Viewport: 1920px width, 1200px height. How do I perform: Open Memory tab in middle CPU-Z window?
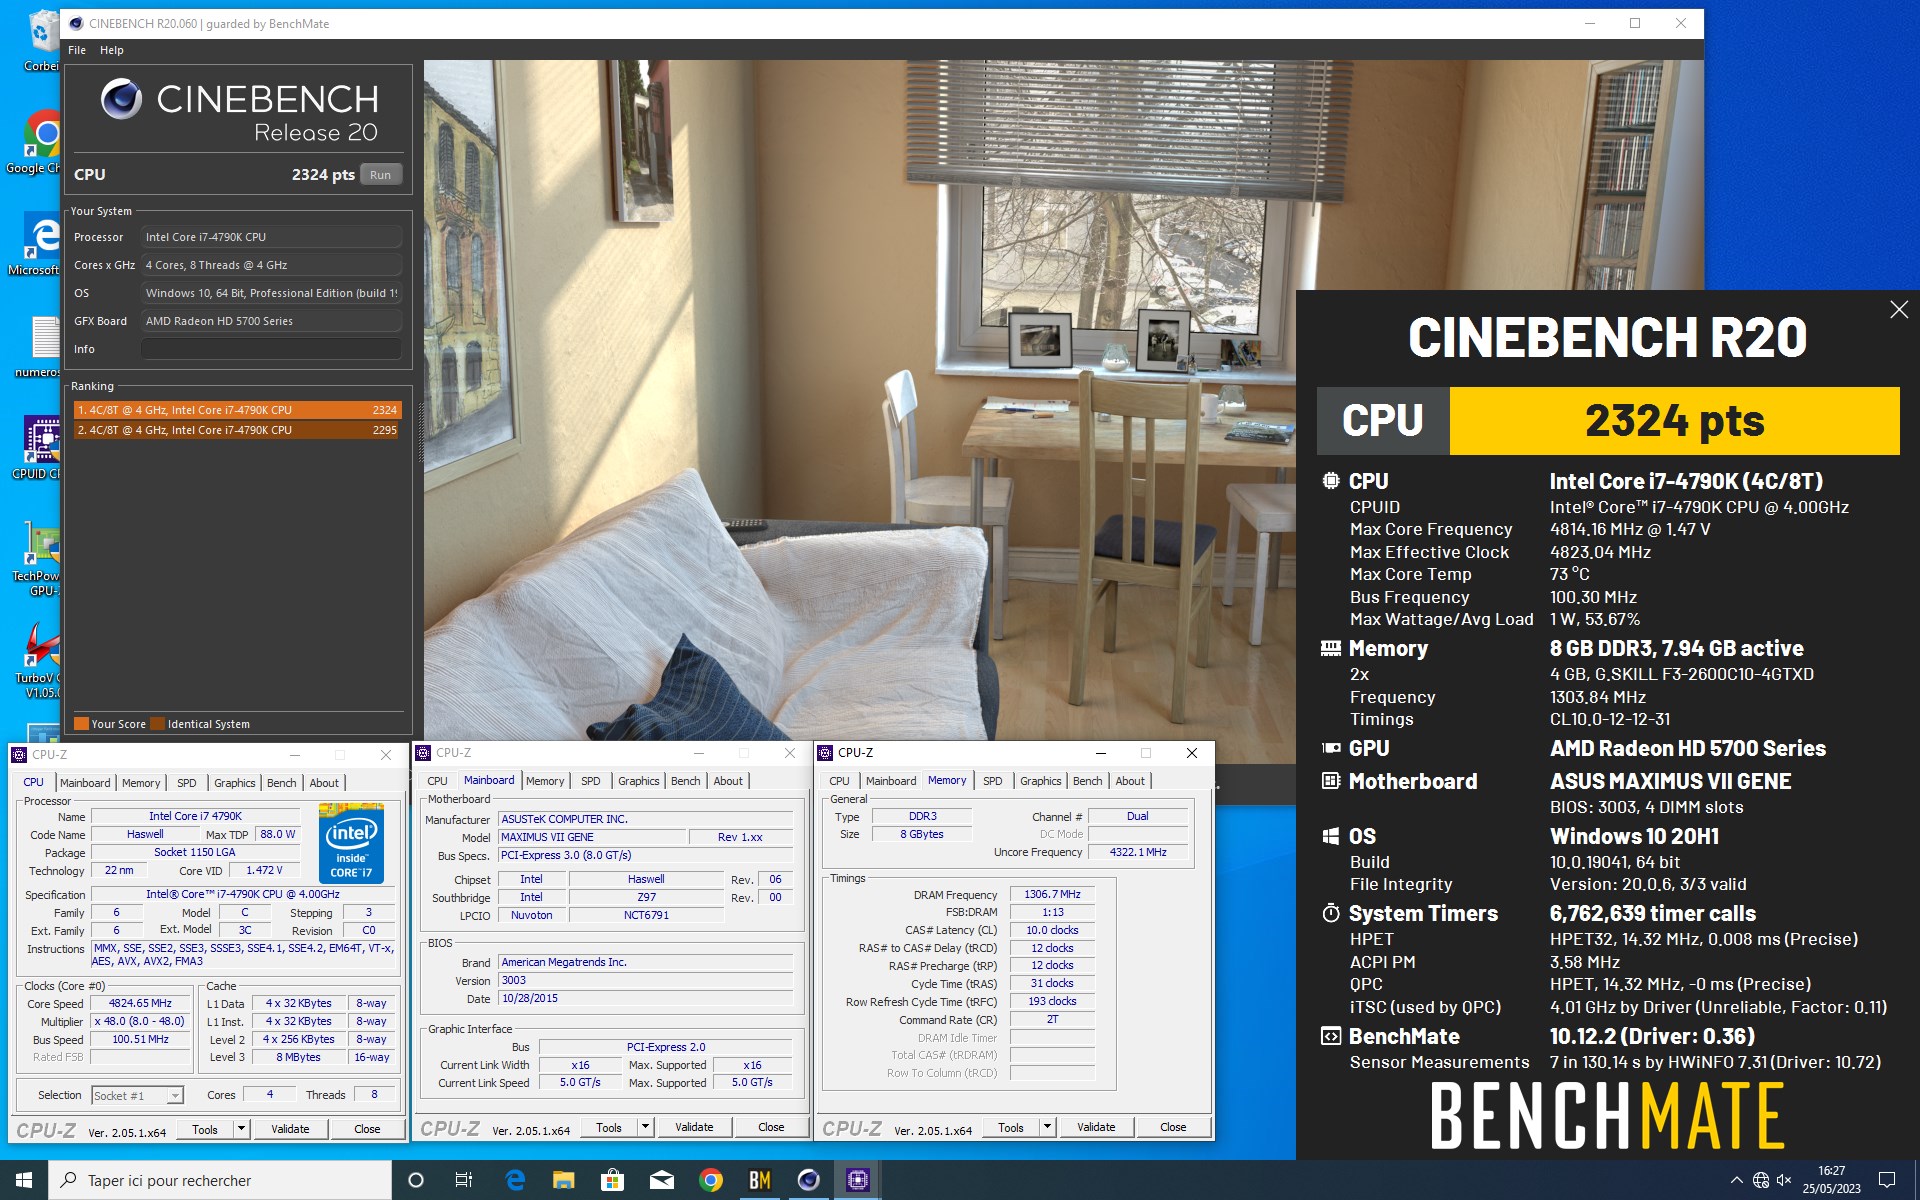tap(545, 781)
